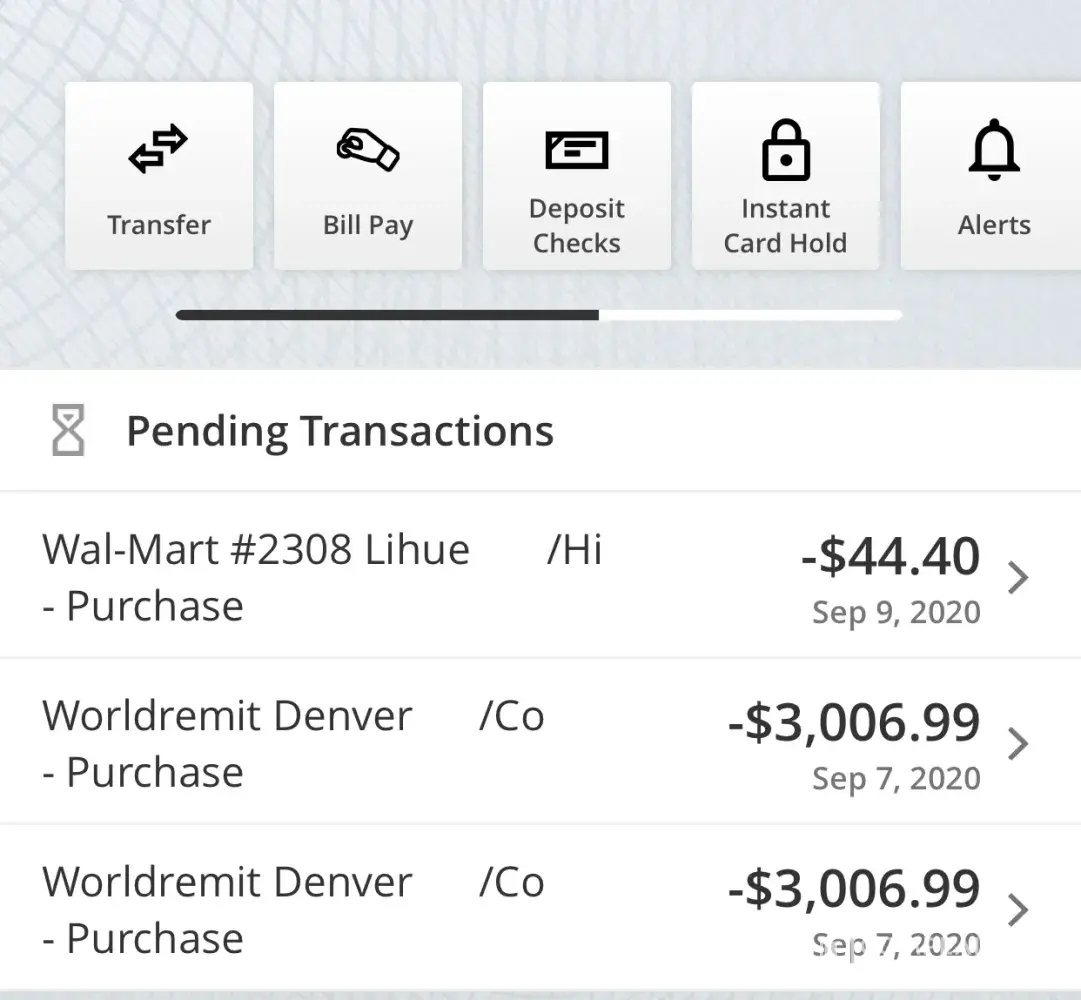Viewport: 1081px width, 1000px height.
Task: Tap the Bill Pay hand icon
Action: [367, 149]
